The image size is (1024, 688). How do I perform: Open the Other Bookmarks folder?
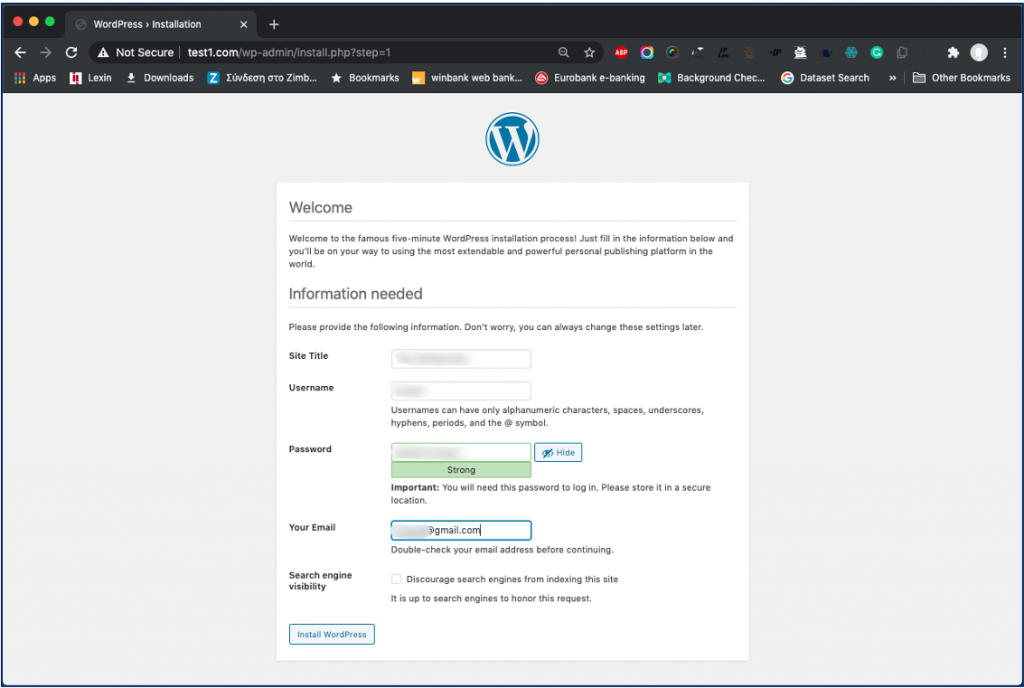point(961,78)
